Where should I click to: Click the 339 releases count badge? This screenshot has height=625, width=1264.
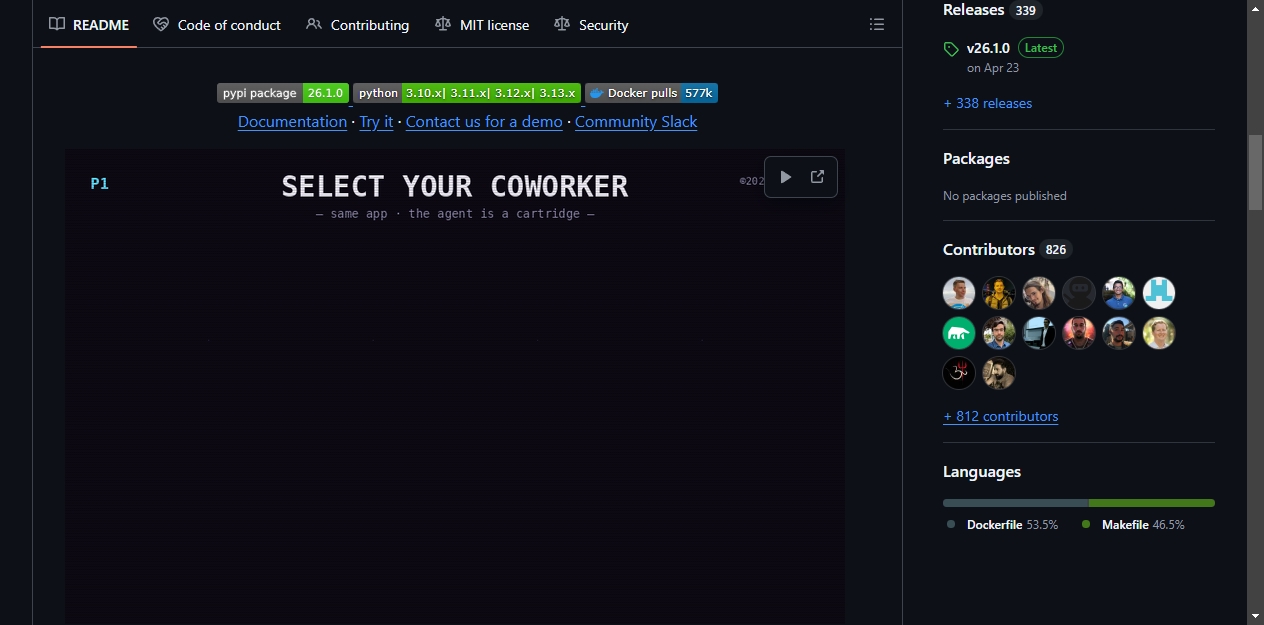click(1026, 10)
